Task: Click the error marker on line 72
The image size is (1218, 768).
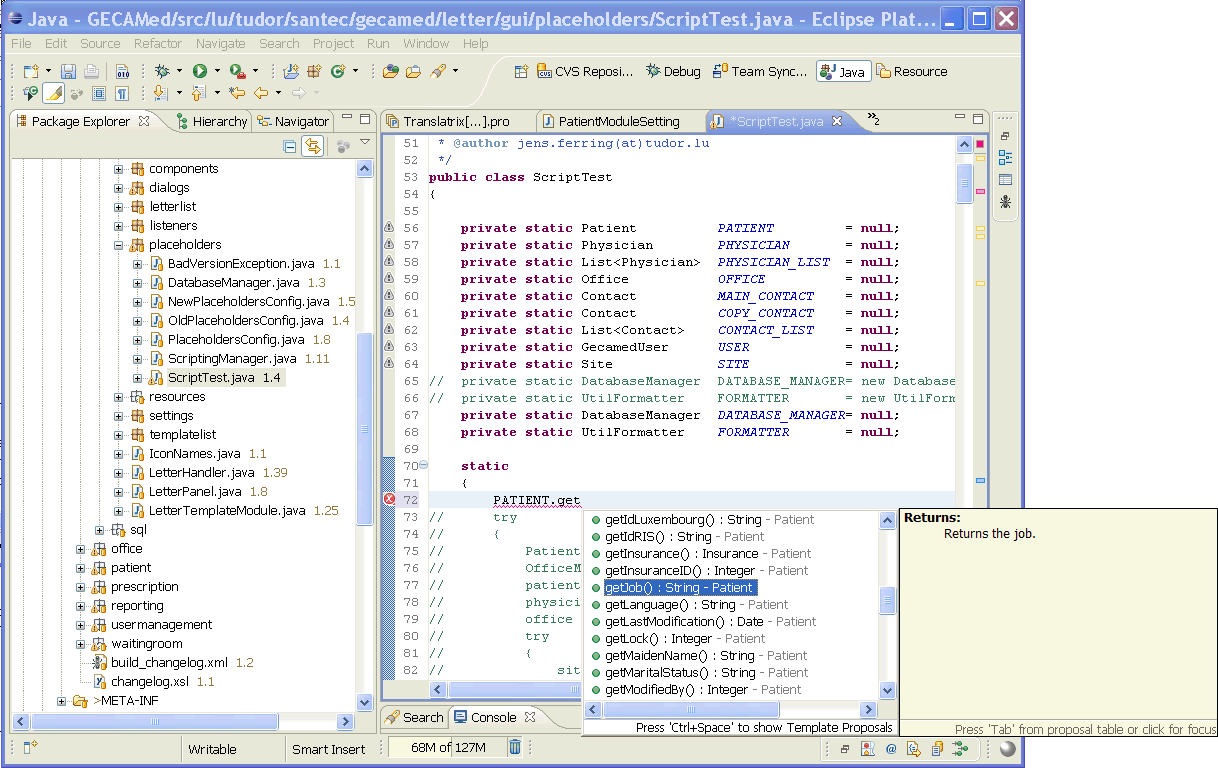Action: point(389,500)
